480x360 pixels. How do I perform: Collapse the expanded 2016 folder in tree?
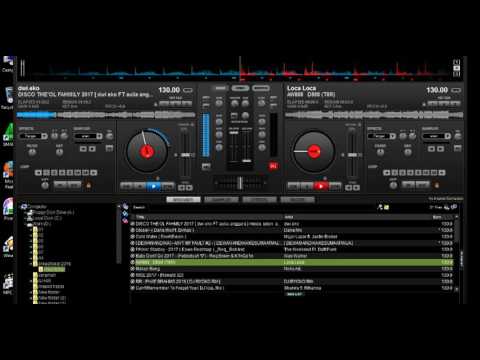(x=31, y=264)
